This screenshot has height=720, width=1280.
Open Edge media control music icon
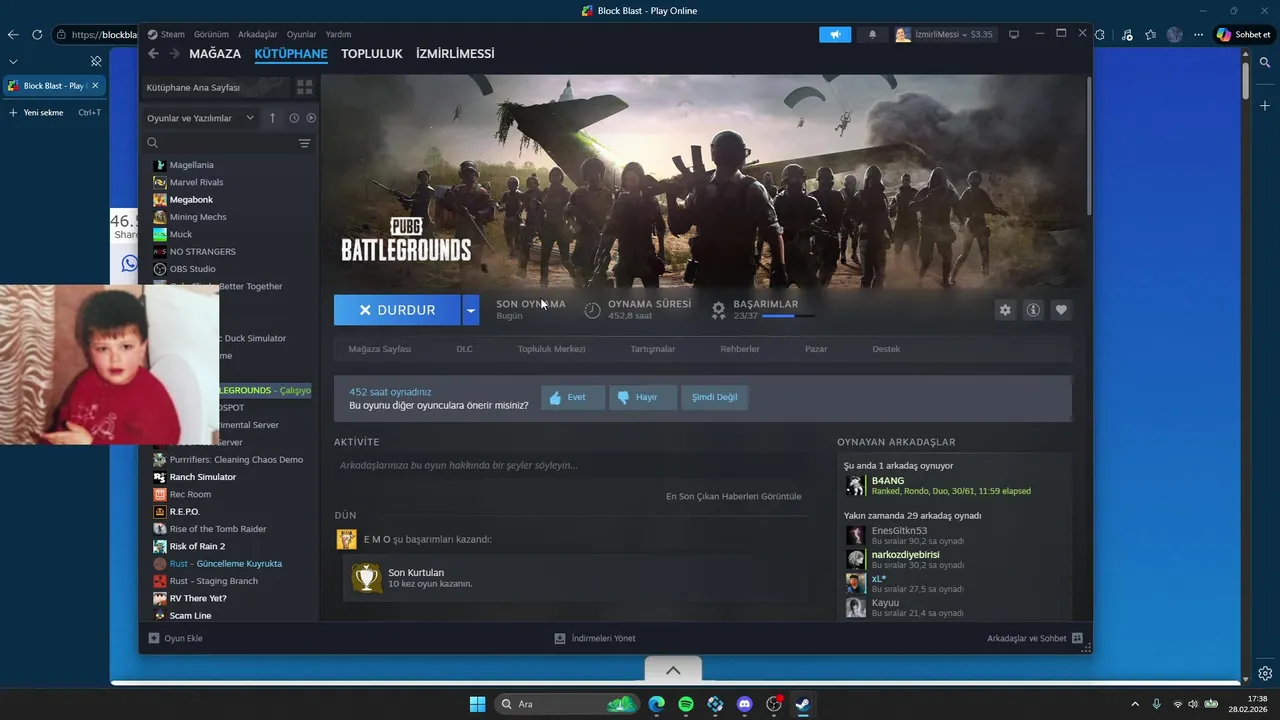tap(1127, 34)
